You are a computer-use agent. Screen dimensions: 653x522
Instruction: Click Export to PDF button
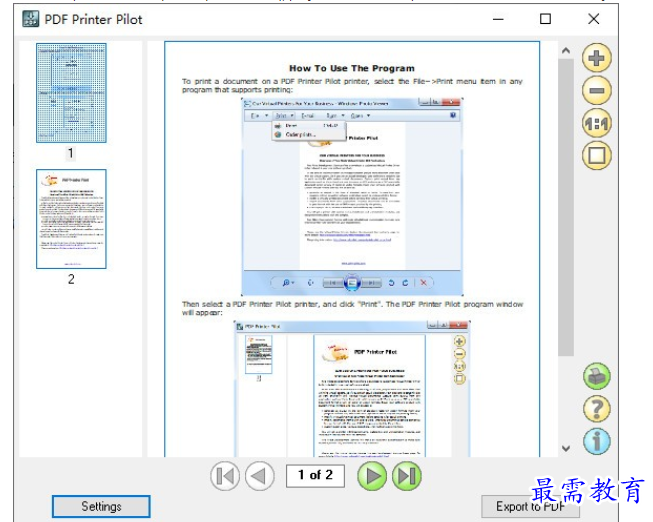pos(530,507)
